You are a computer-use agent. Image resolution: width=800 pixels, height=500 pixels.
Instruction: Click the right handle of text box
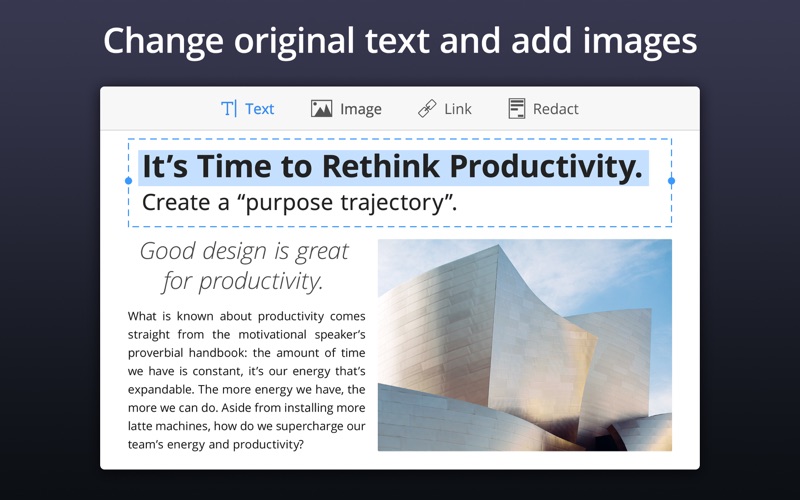click(671, 181)
